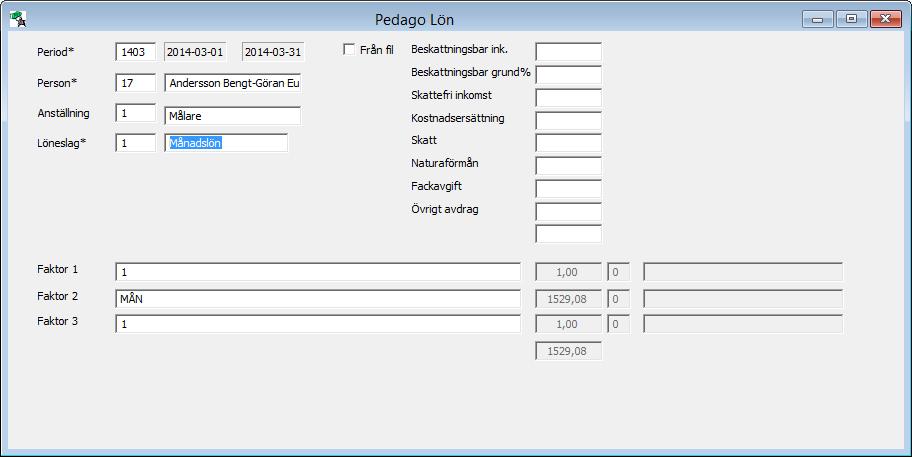Click the Anställning number field
The width and height of the screenshot is (912, 457).
[136, 113]
